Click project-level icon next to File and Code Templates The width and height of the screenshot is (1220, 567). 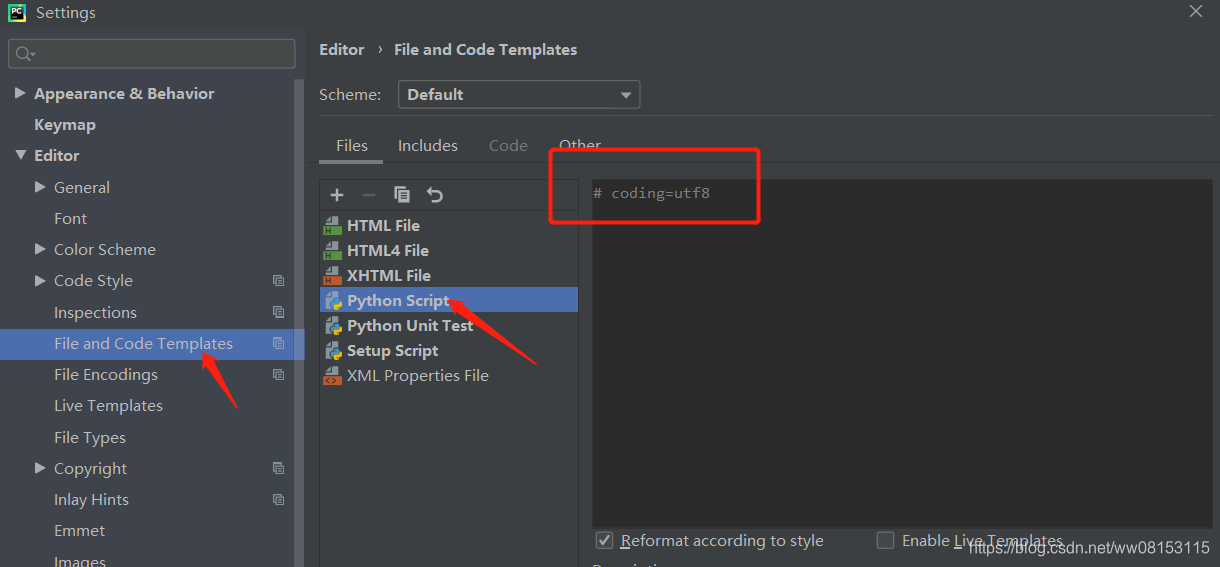pos(279,343)
